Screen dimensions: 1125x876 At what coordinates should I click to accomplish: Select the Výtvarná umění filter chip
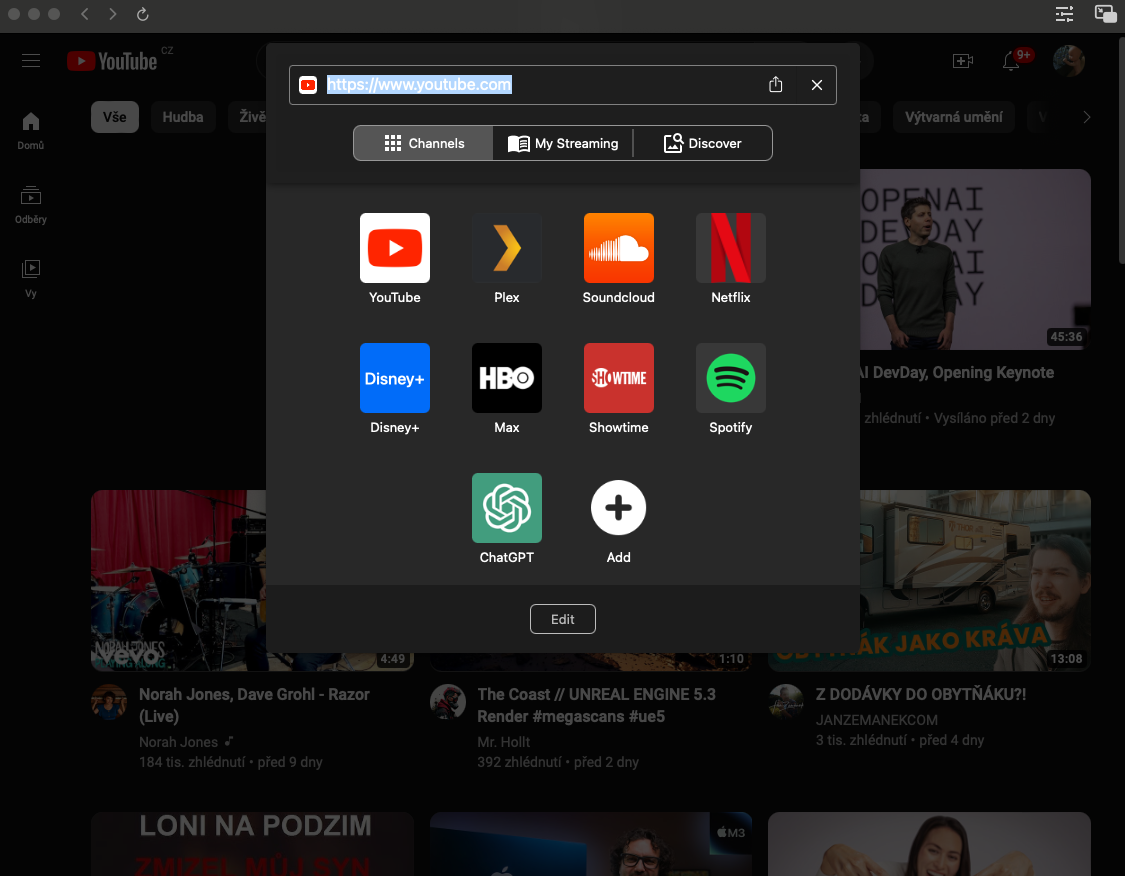tap(954, 117)
